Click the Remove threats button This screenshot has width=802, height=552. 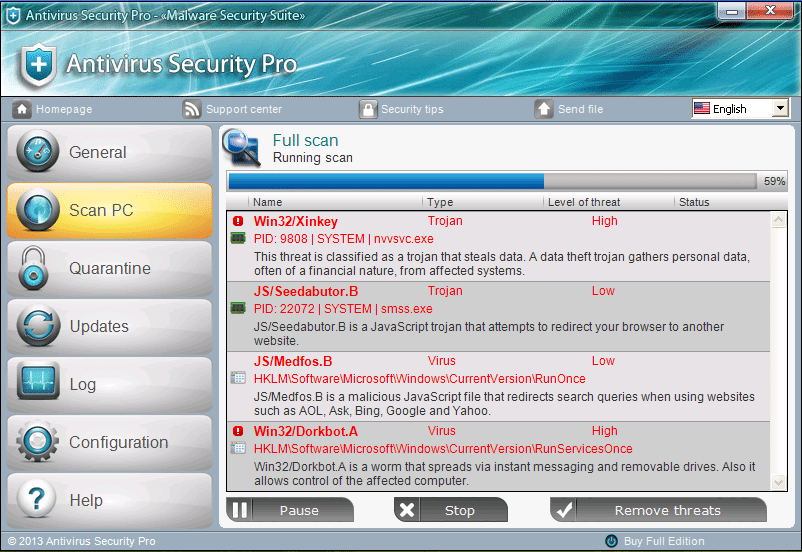[658, 510]
